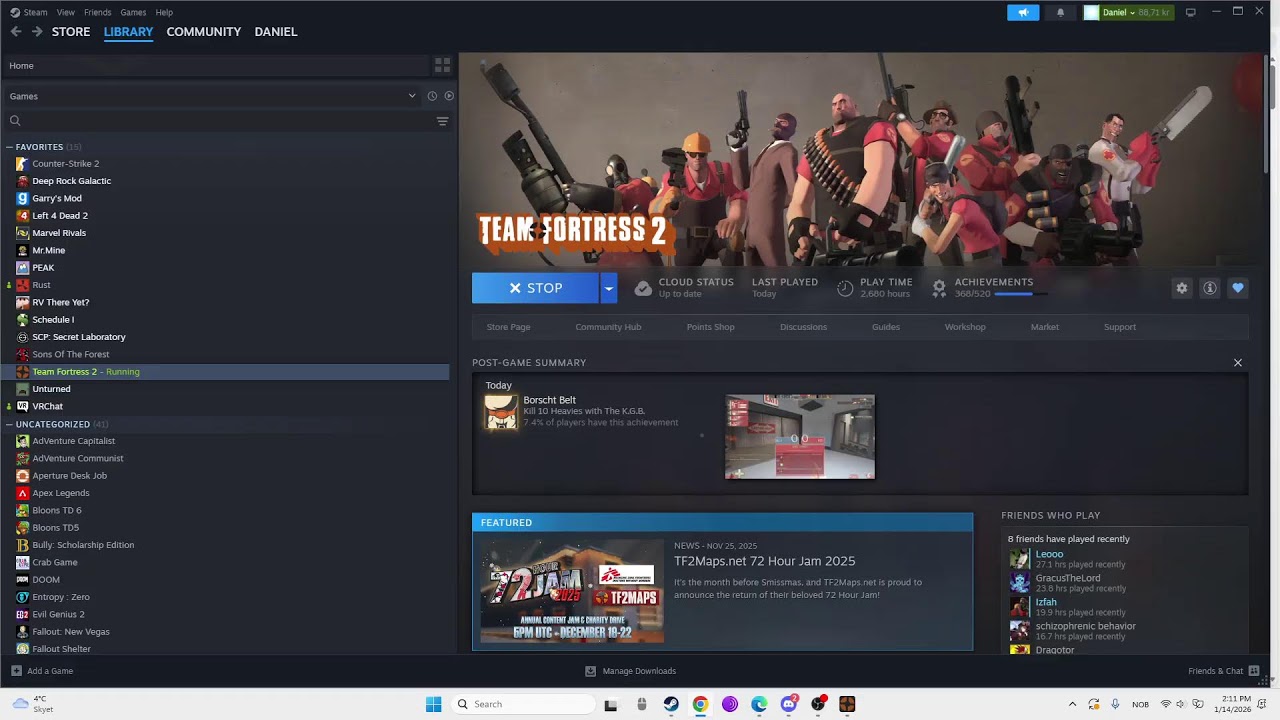Click the Add a Game plus icon

(16, 671)
